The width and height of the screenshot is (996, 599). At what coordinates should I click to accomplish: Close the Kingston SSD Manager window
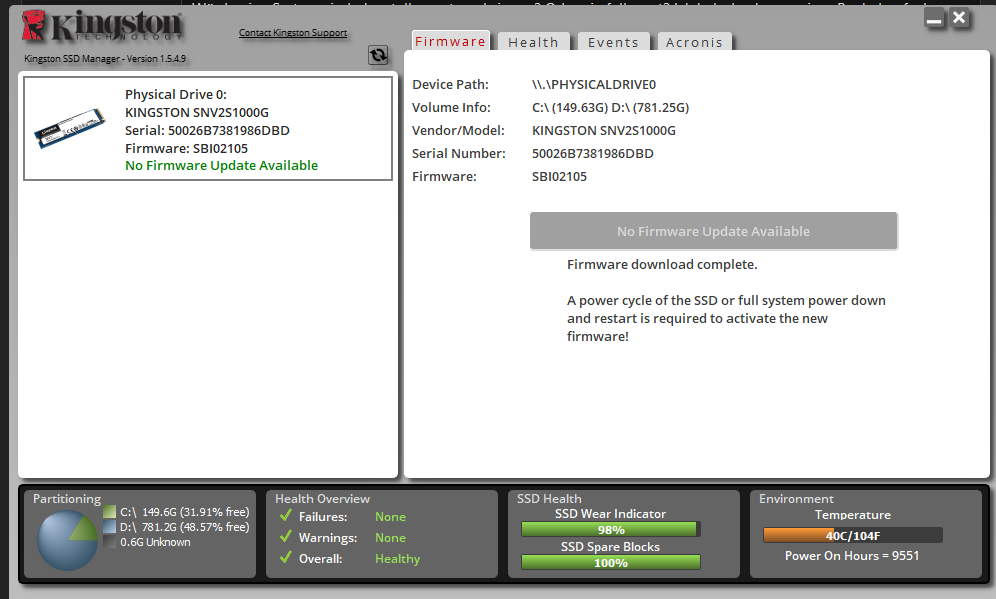pyautogui.click(x=959, y=18)
